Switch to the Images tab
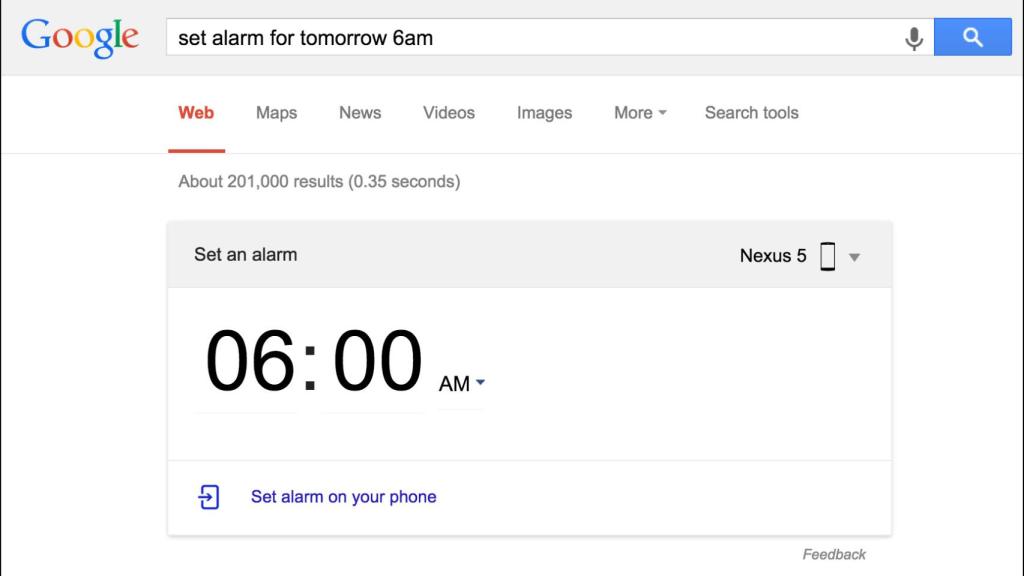Image resolution: width=1024 pixels, height=576 pixels. (544, 113)
